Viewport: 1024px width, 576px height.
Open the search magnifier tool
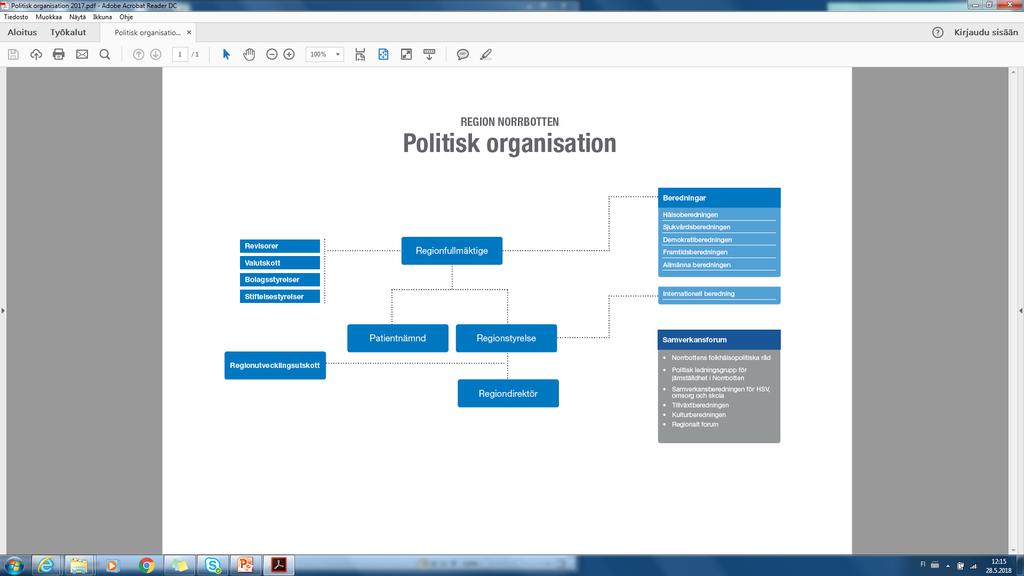pyautogui.click(x=104, y=55)
